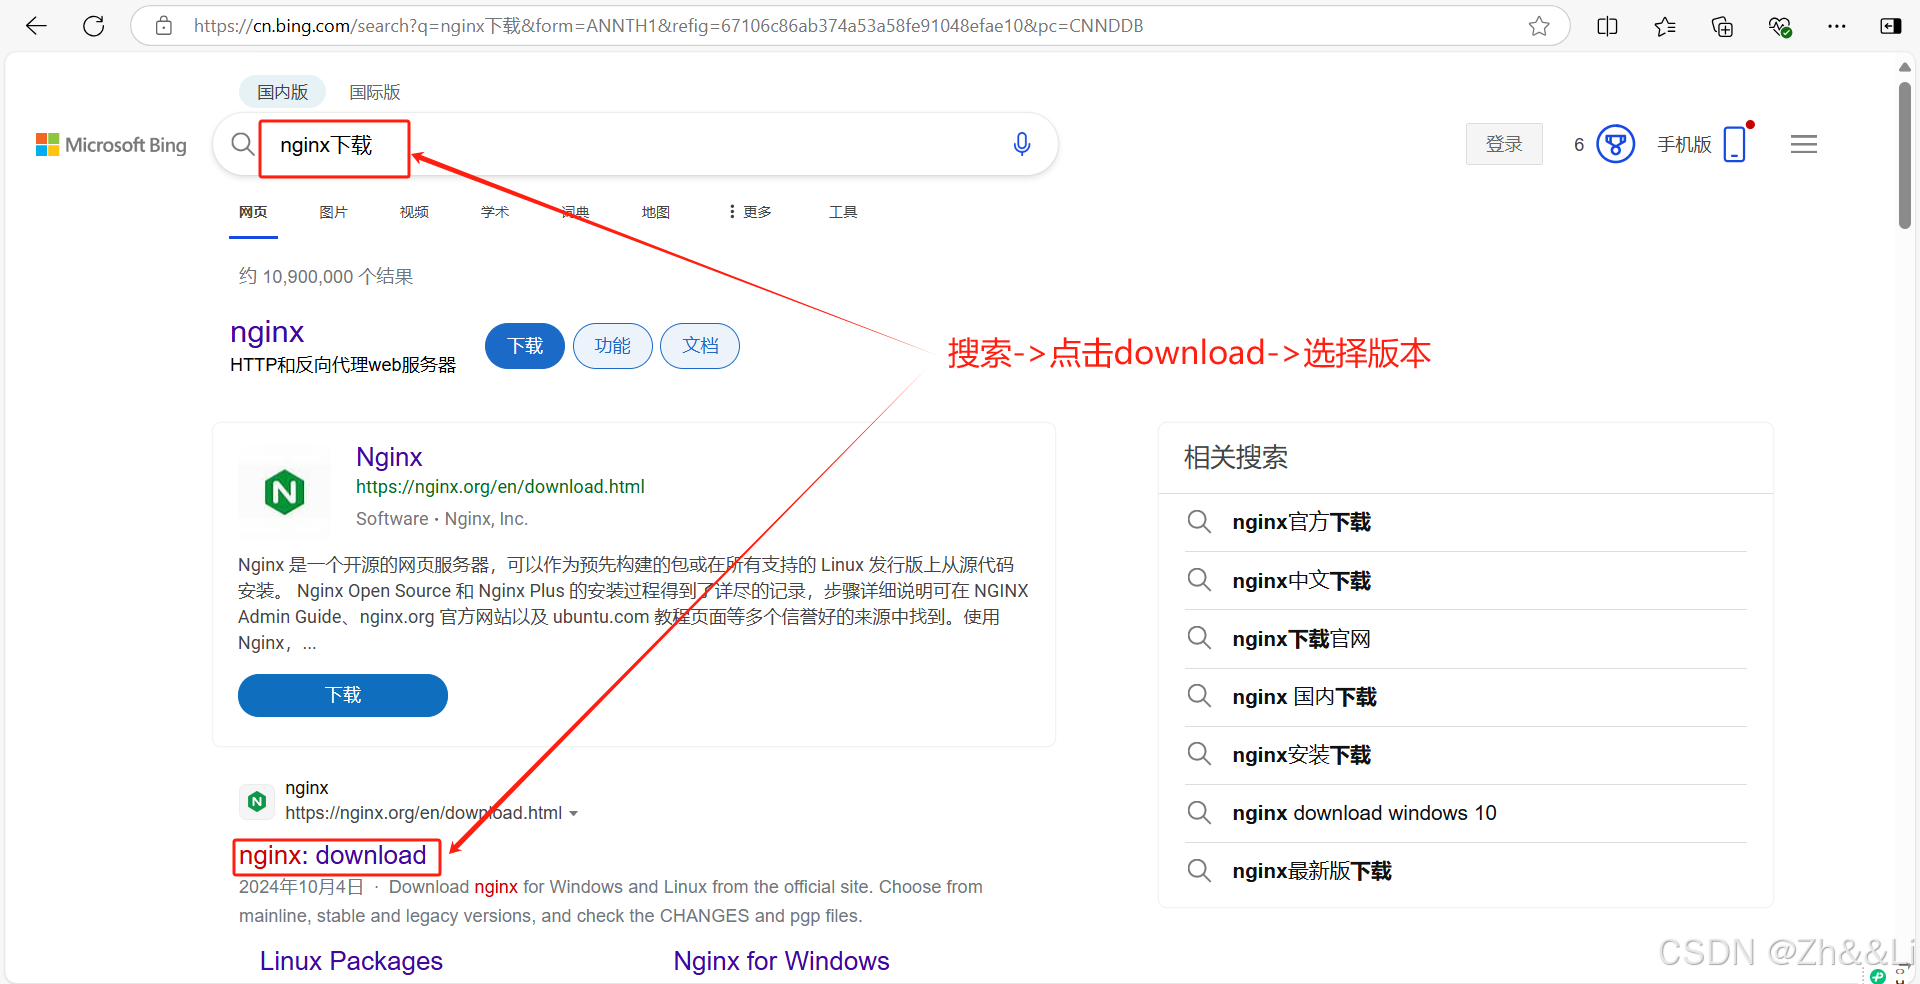The image size is (1920, 984).
Task: Open Collections icon in browser toolbar
Action: (x=1722, y=26)
